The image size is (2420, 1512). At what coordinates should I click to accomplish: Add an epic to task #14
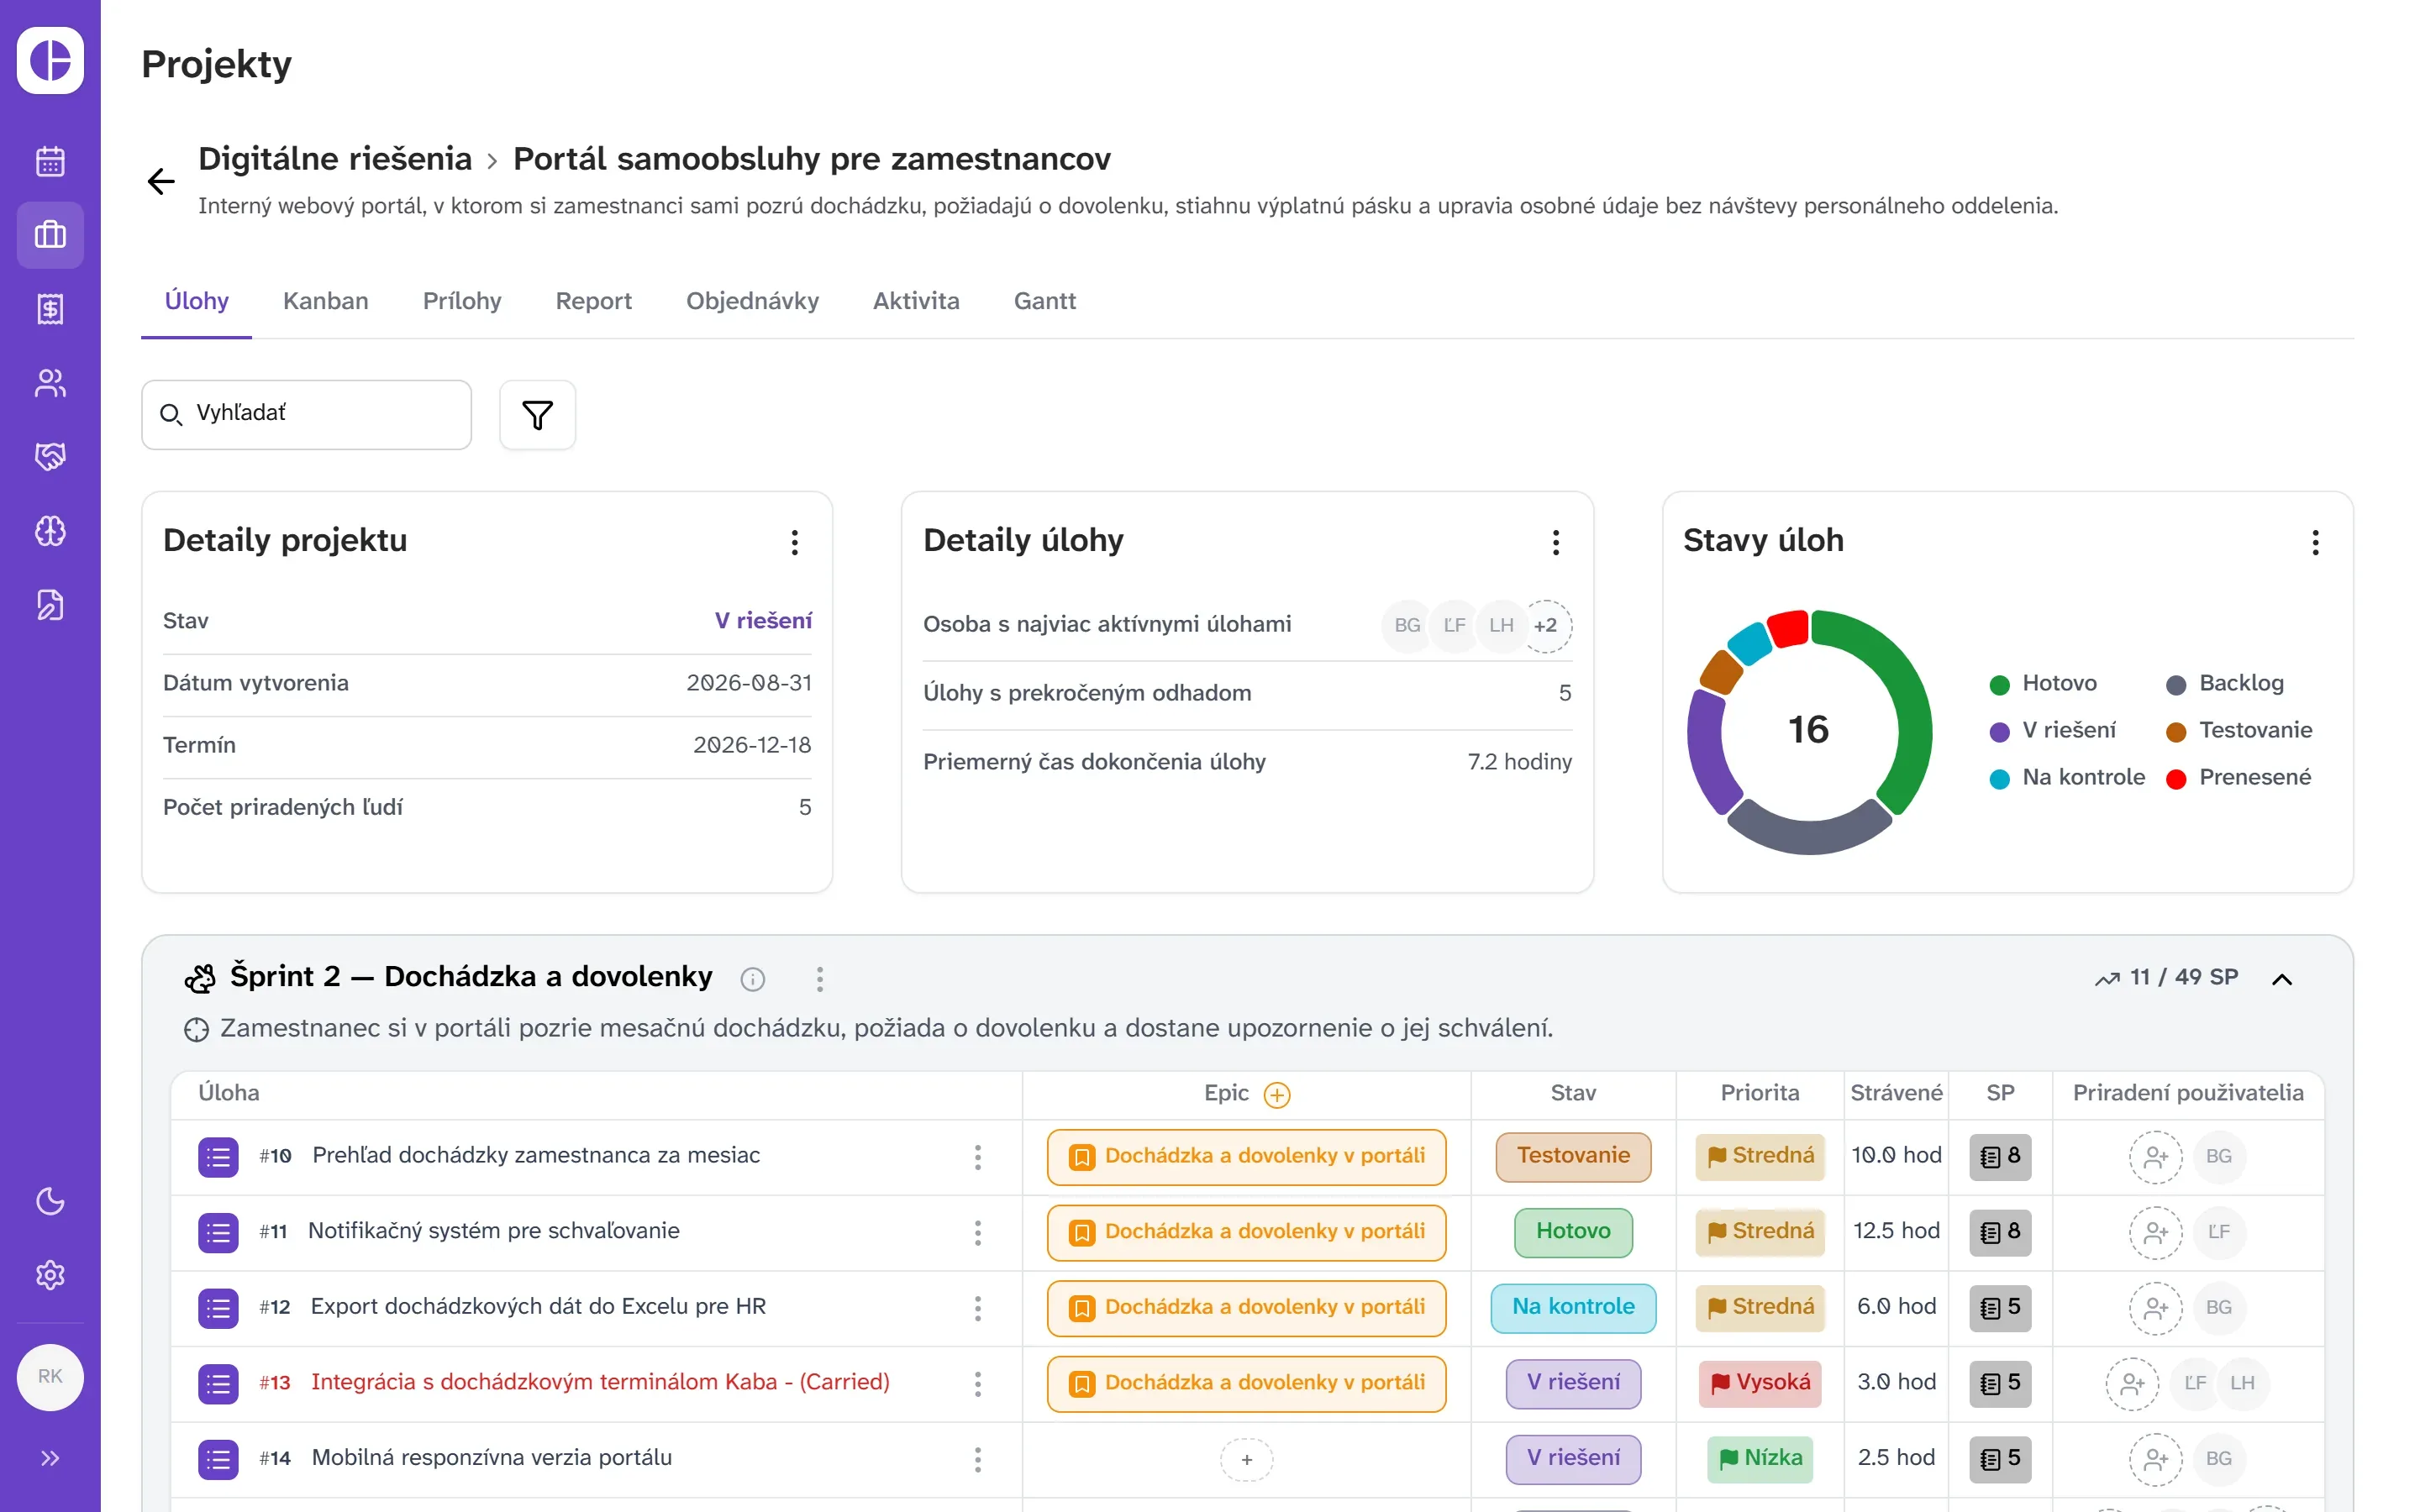point(1246,1459)
